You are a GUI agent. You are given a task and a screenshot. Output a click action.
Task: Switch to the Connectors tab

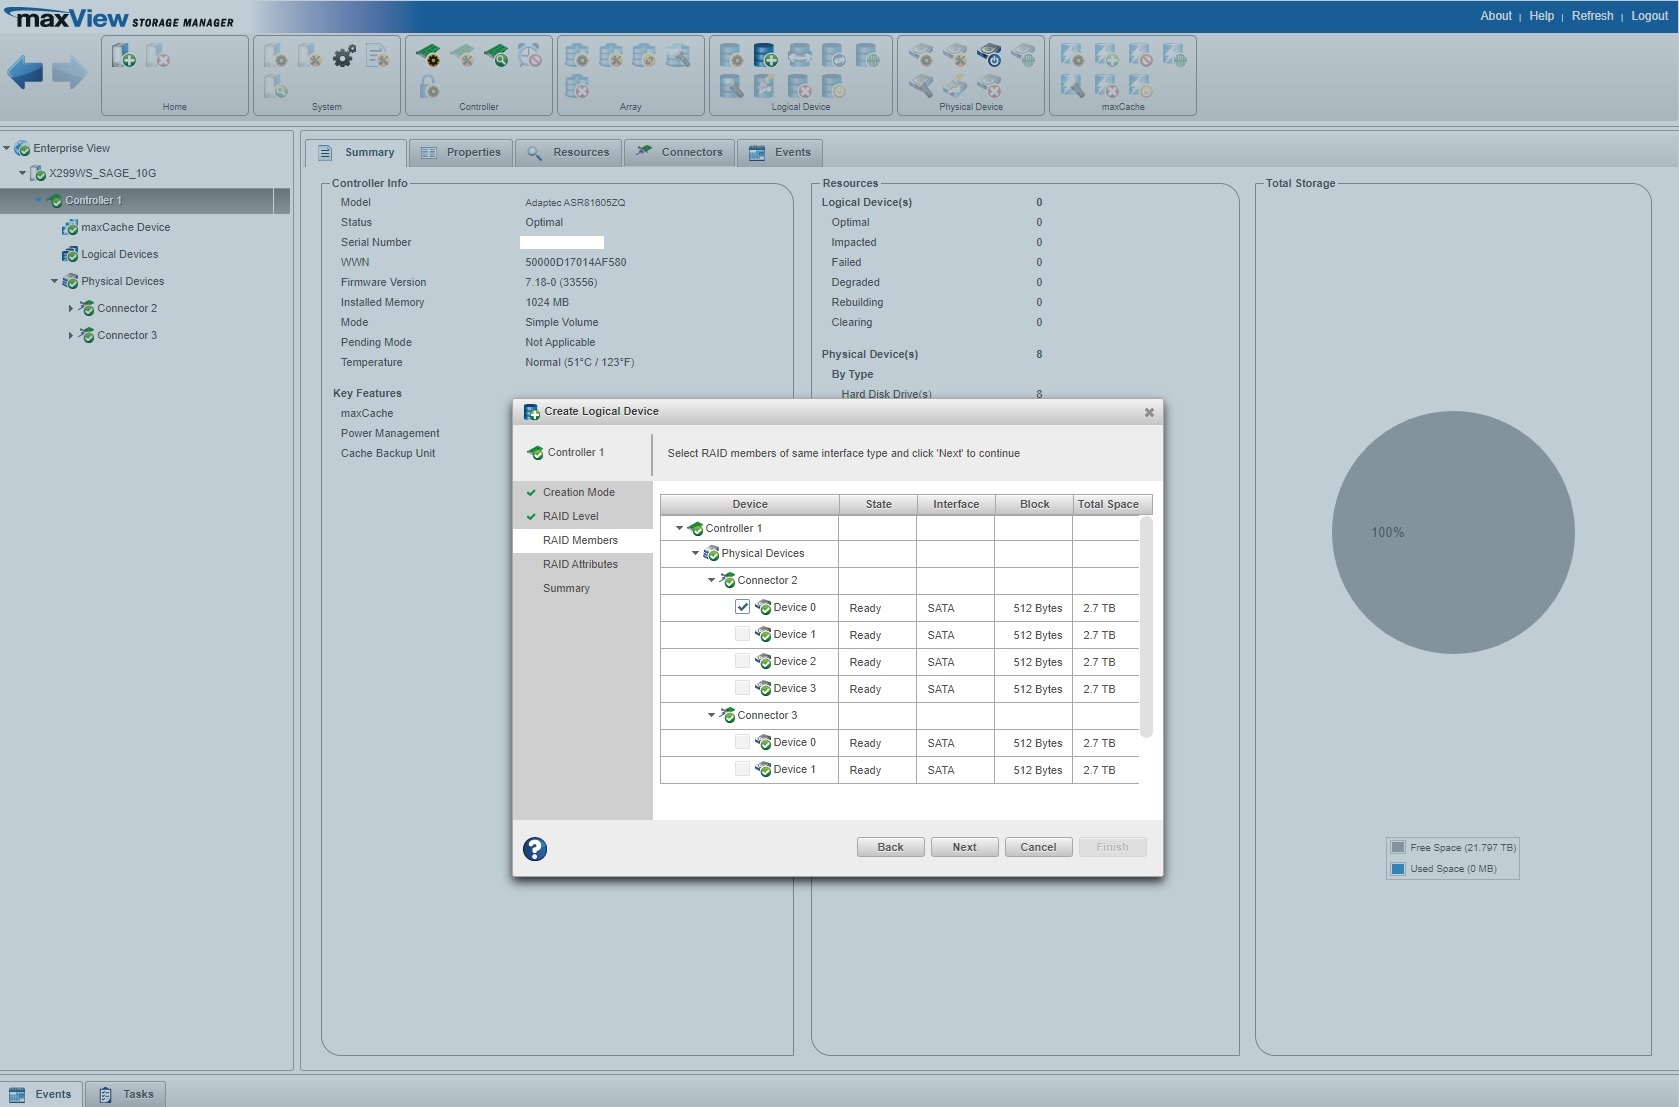pyautogui.click(x=679, y=152)
